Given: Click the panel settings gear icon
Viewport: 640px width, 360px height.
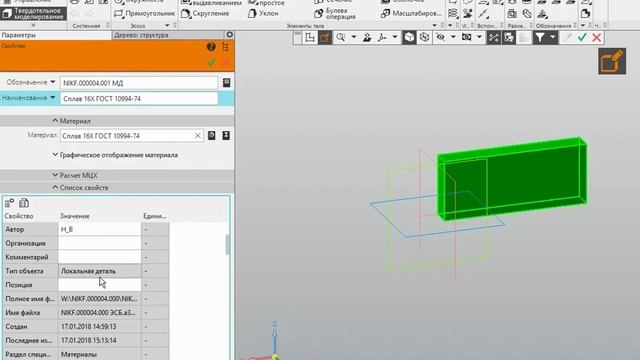Looking at the screenshot, I should (230, 35).
